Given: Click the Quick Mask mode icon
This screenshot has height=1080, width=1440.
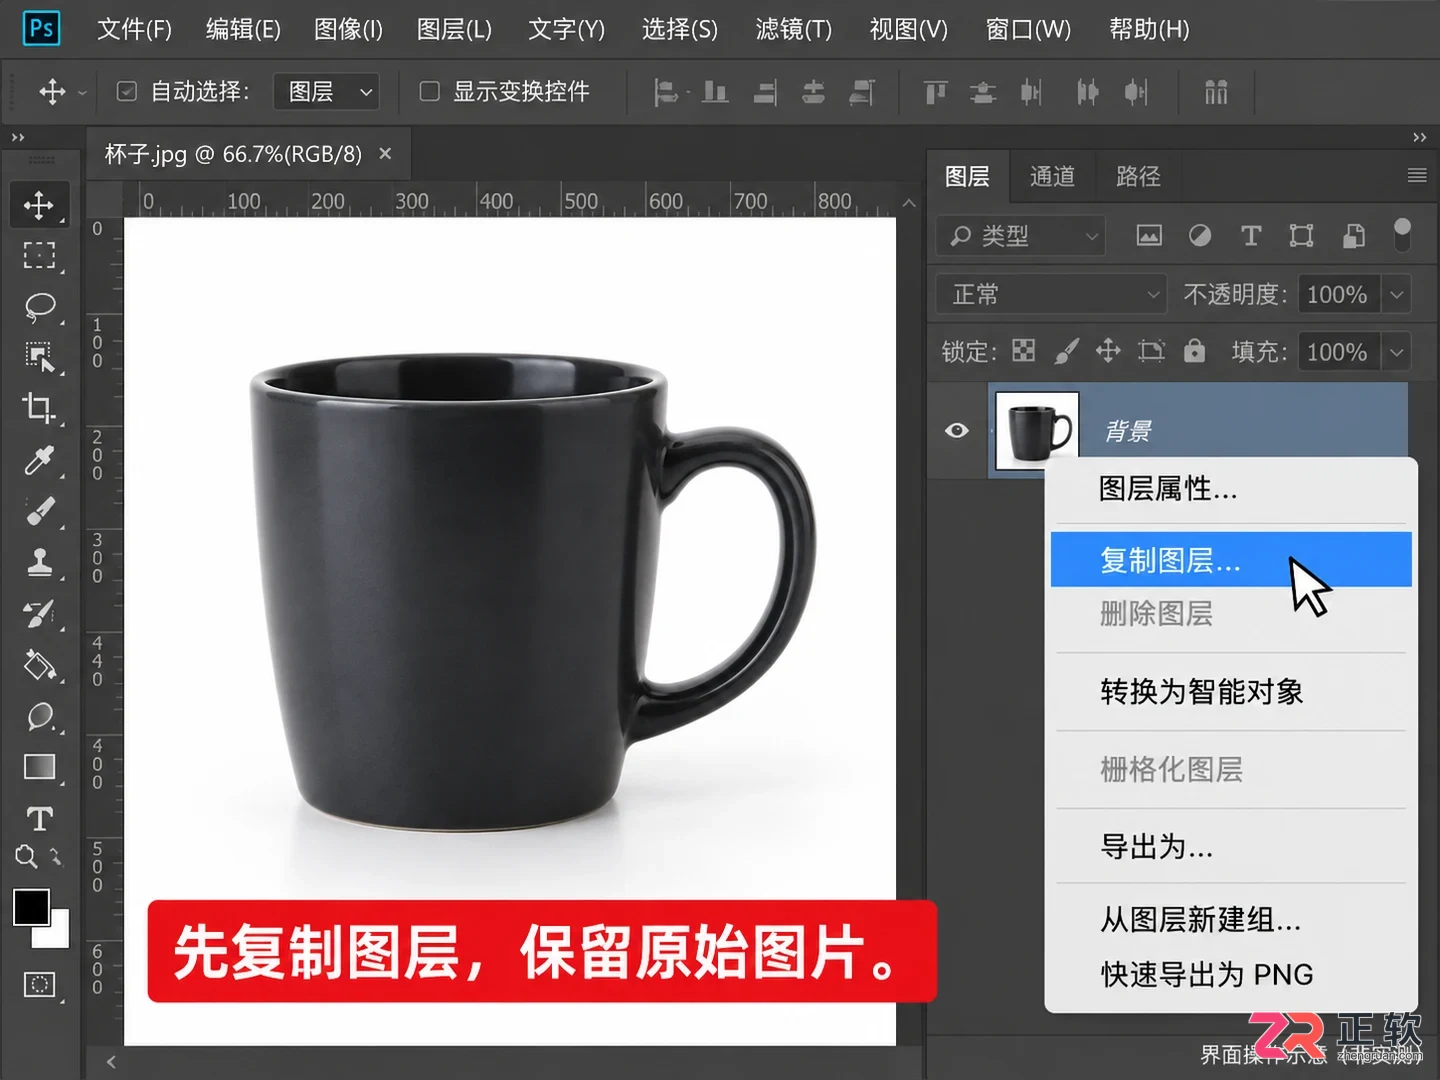Looking at the screenshot, I should point(39,985).
